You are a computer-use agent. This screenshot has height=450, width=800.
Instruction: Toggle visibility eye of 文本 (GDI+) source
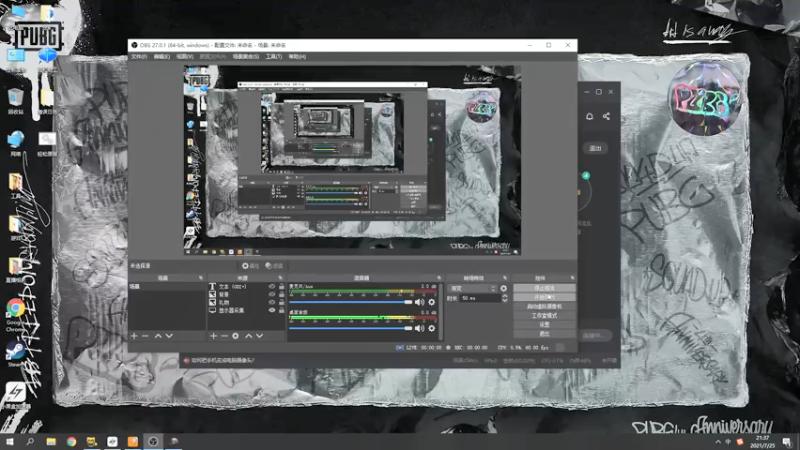(272, 287)
